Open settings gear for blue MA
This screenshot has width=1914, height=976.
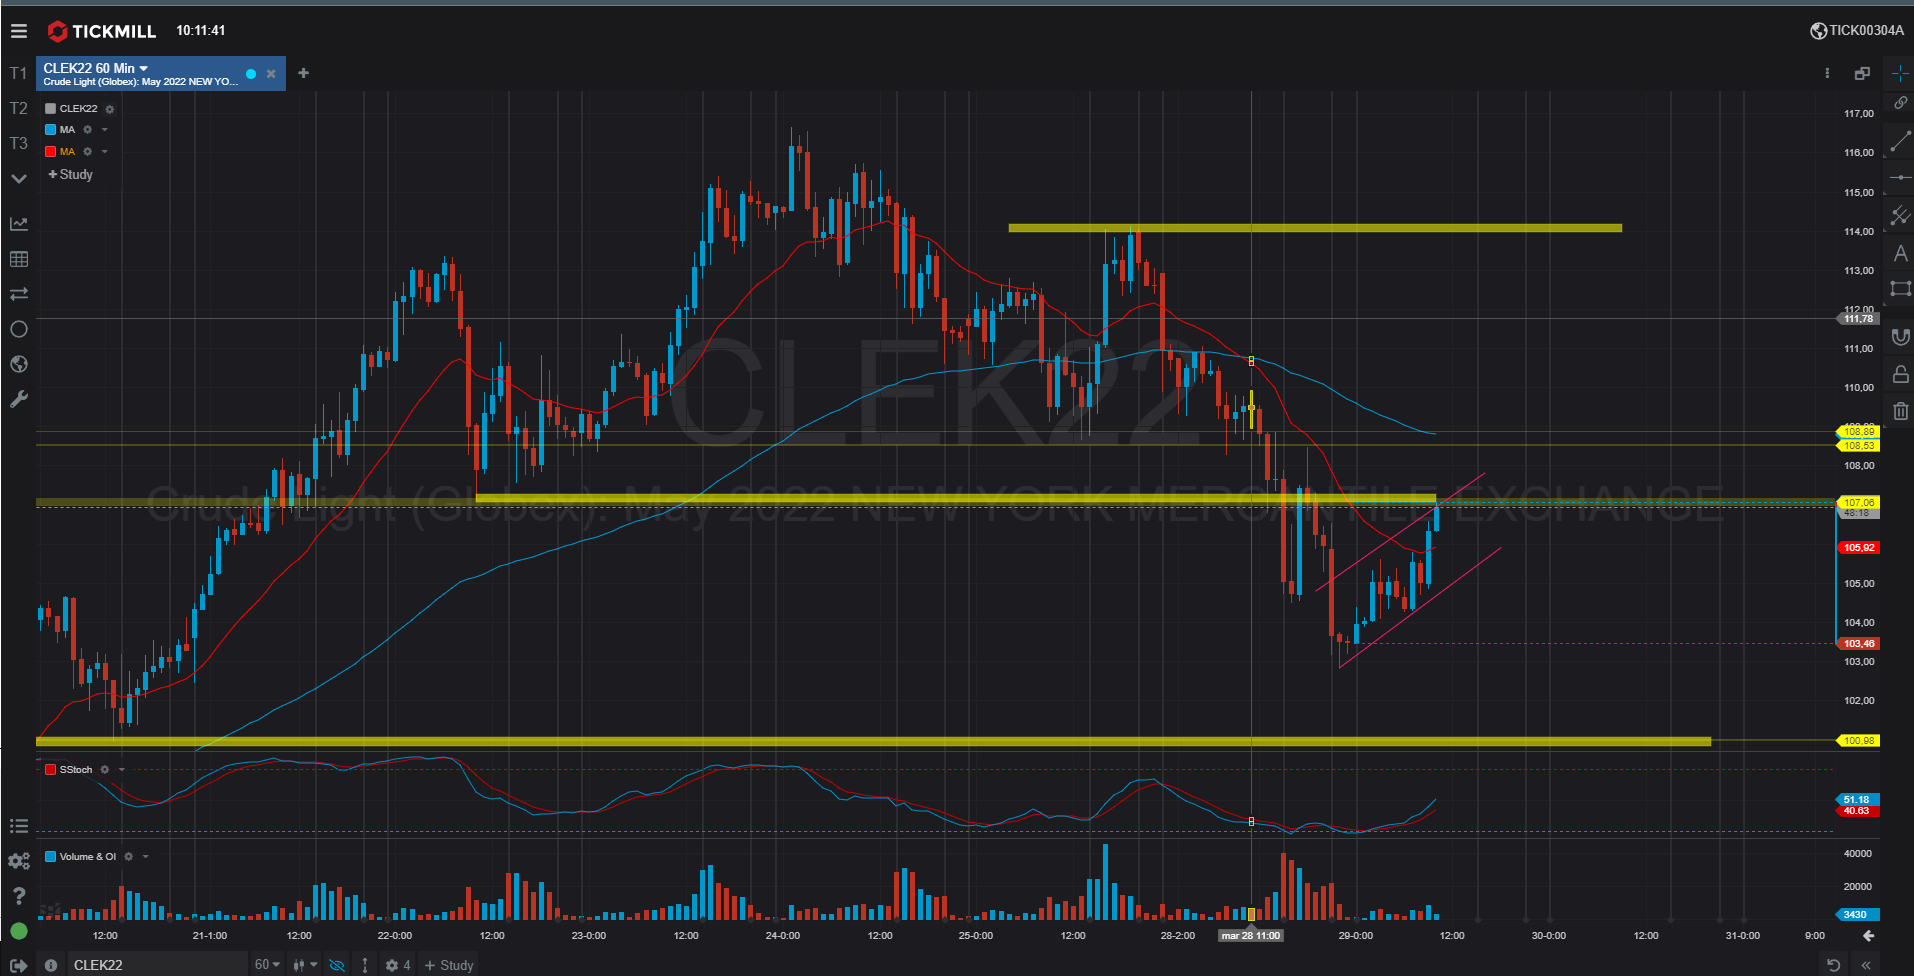[88, 130]
